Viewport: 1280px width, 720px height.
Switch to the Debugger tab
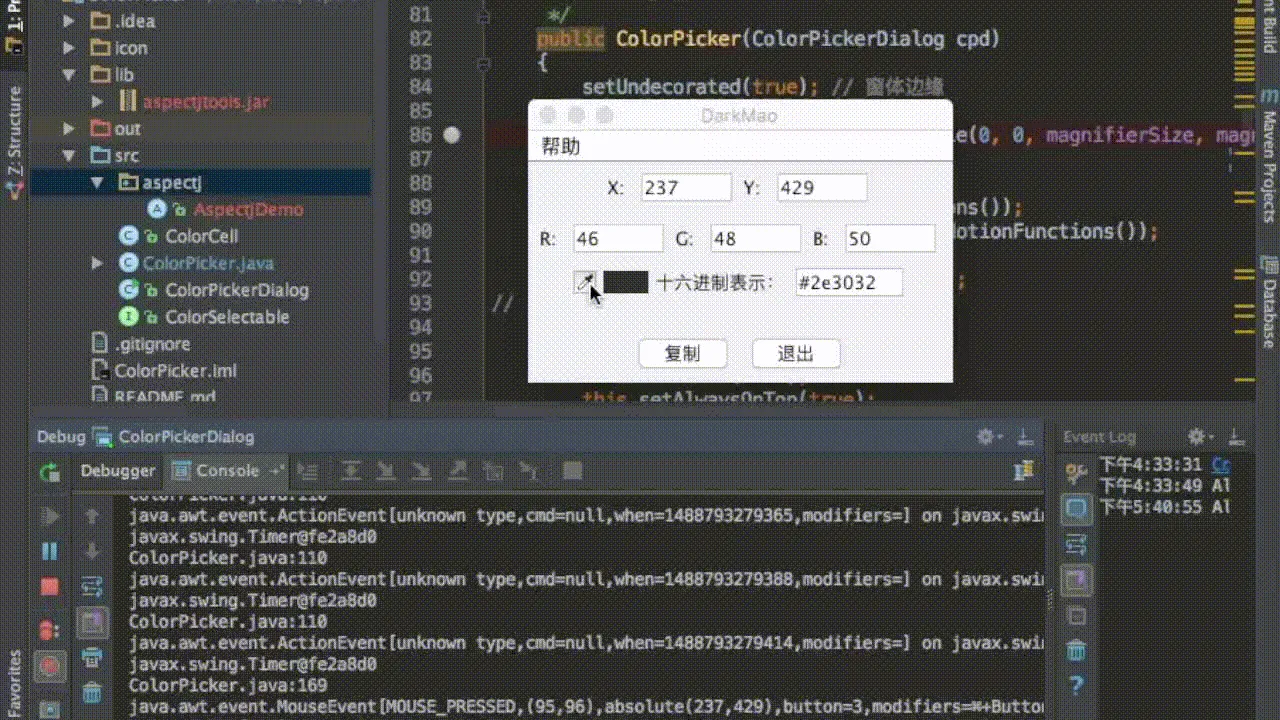[x=118, y=471]
